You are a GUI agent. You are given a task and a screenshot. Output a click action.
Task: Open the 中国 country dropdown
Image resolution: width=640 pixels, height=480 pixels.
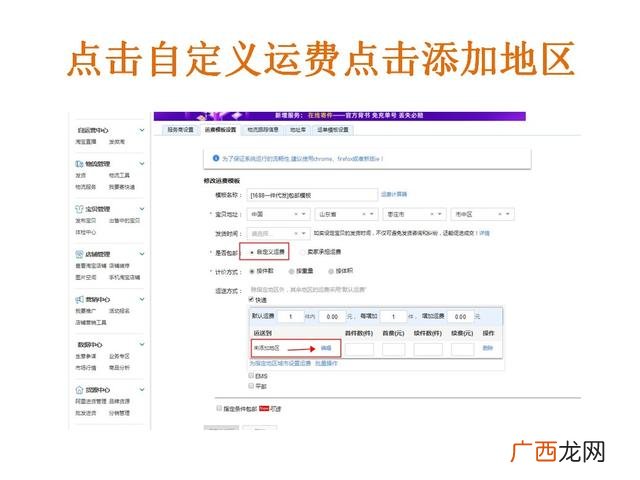point(304,214)
